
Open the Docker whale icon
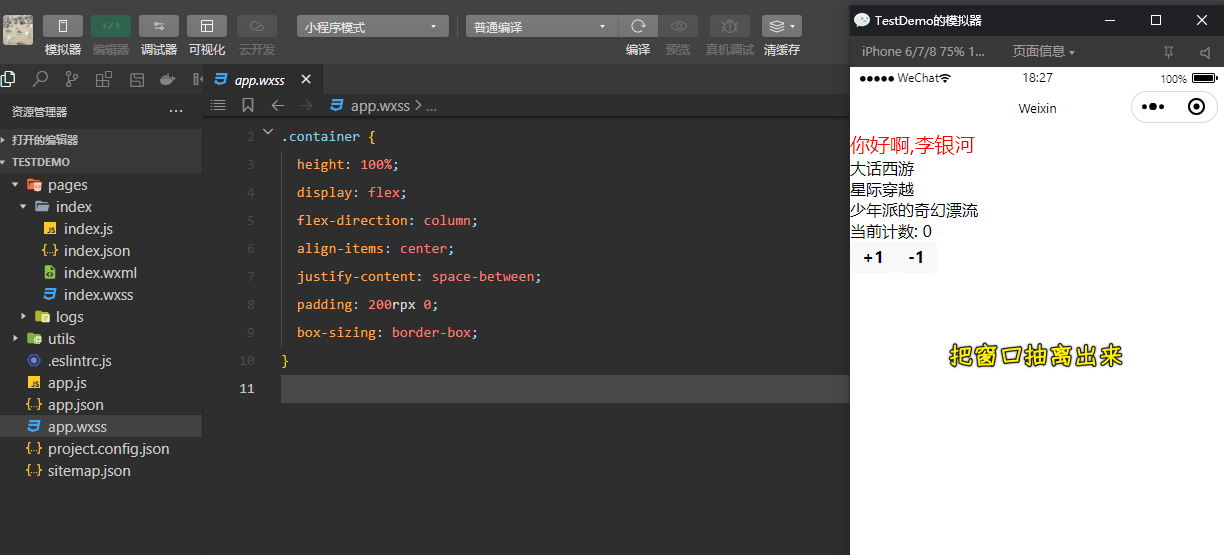[x=168, y=79]
